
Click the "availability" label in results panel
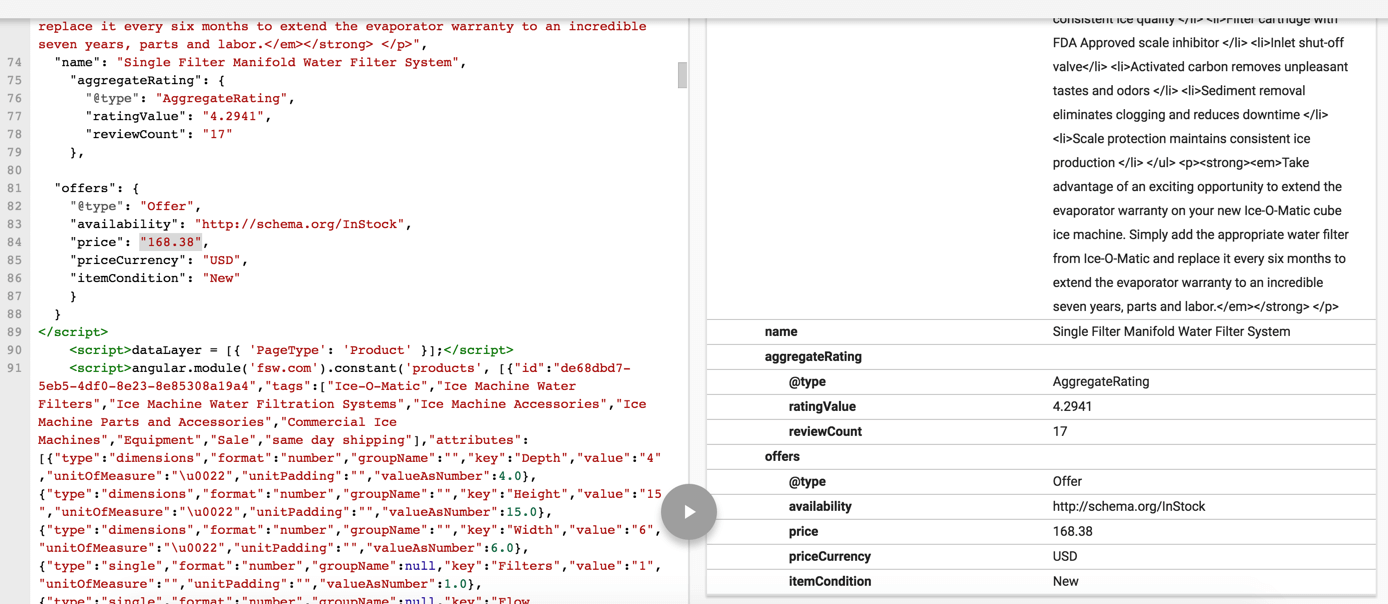pyautogui.click(x=820, y=507)
